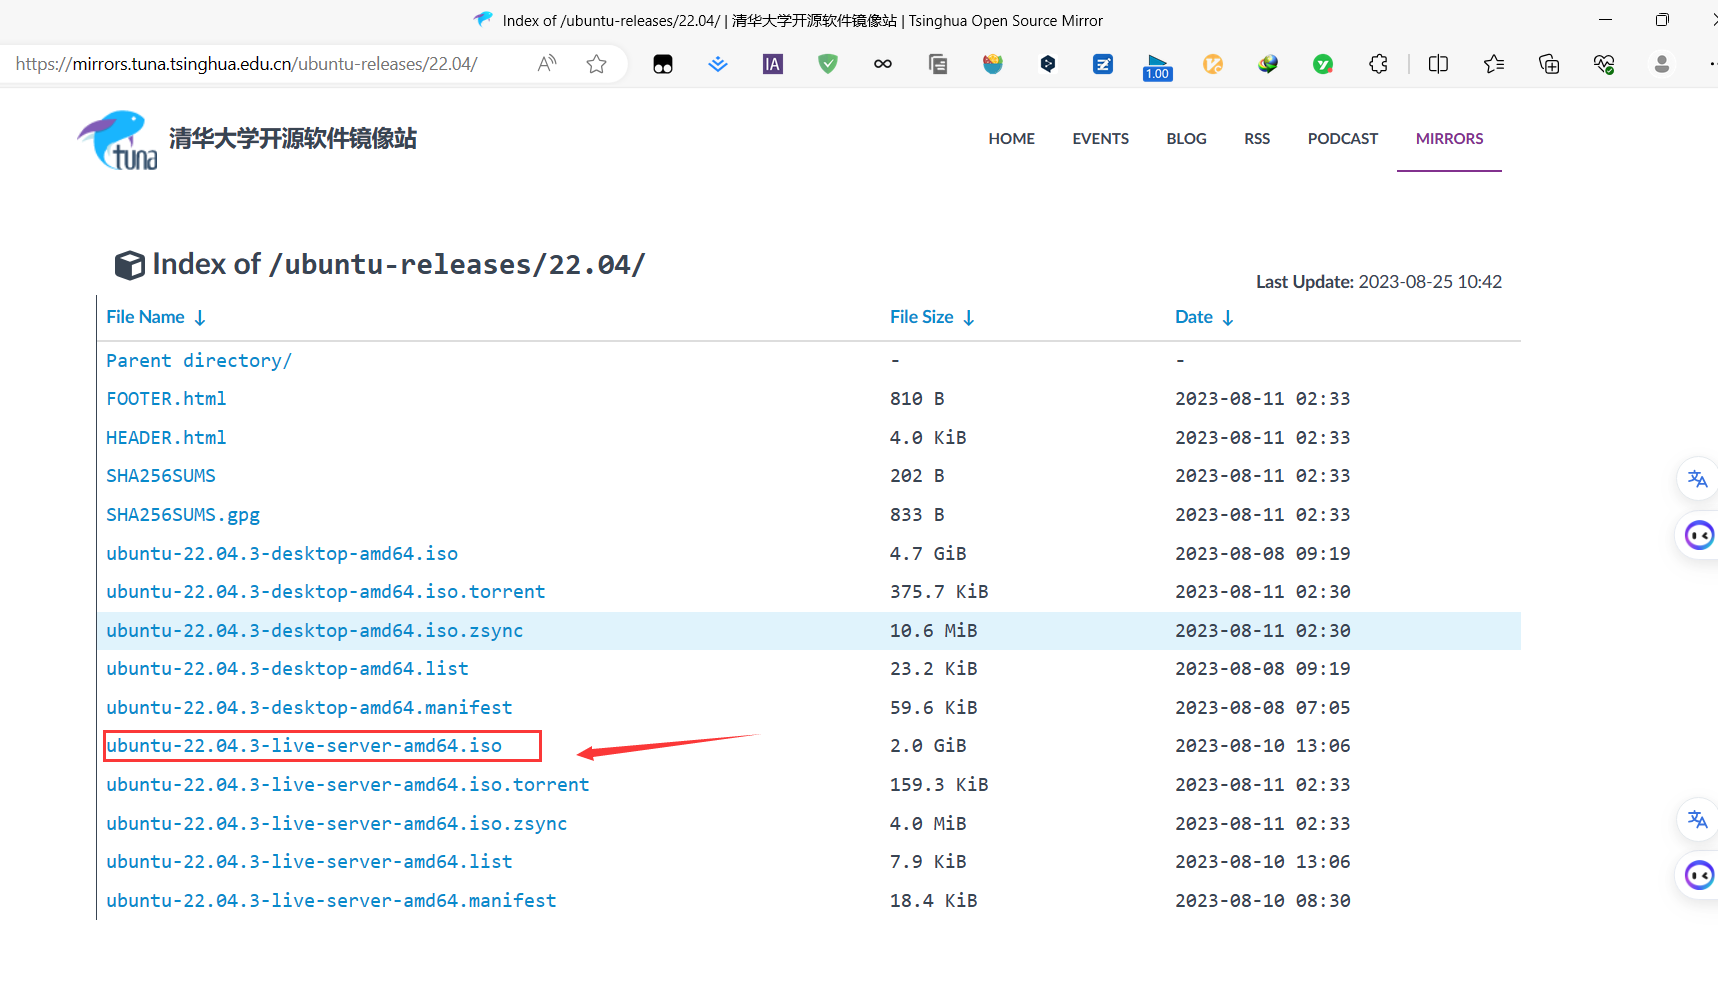Image resolution: width=1718 pixels, height=993 pixels.
Task: Select the MIRRORS nav tab
Action: coord(1450,139)
